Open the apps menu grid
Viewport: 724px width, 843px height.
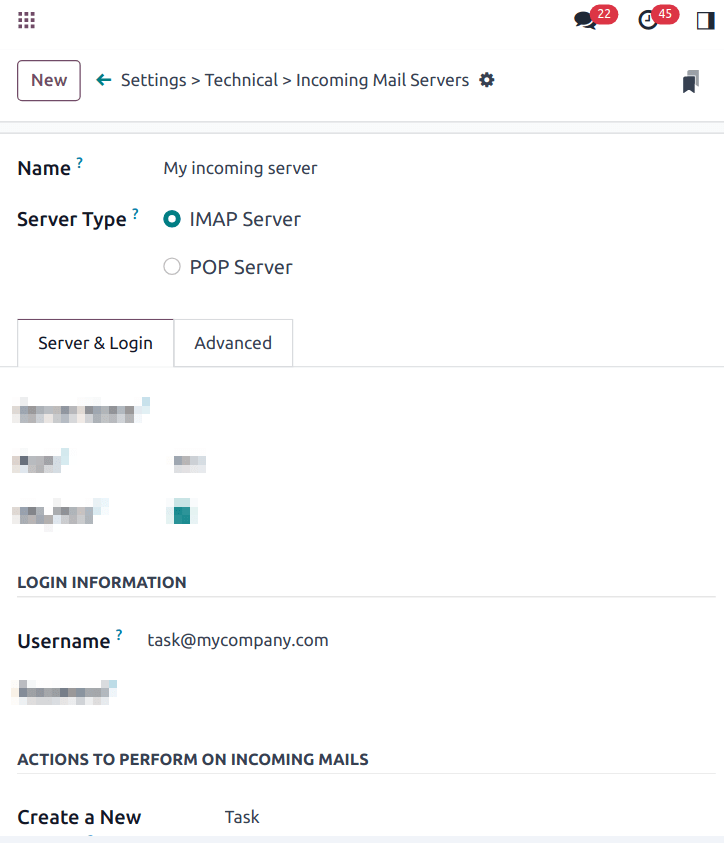point(26,19)
